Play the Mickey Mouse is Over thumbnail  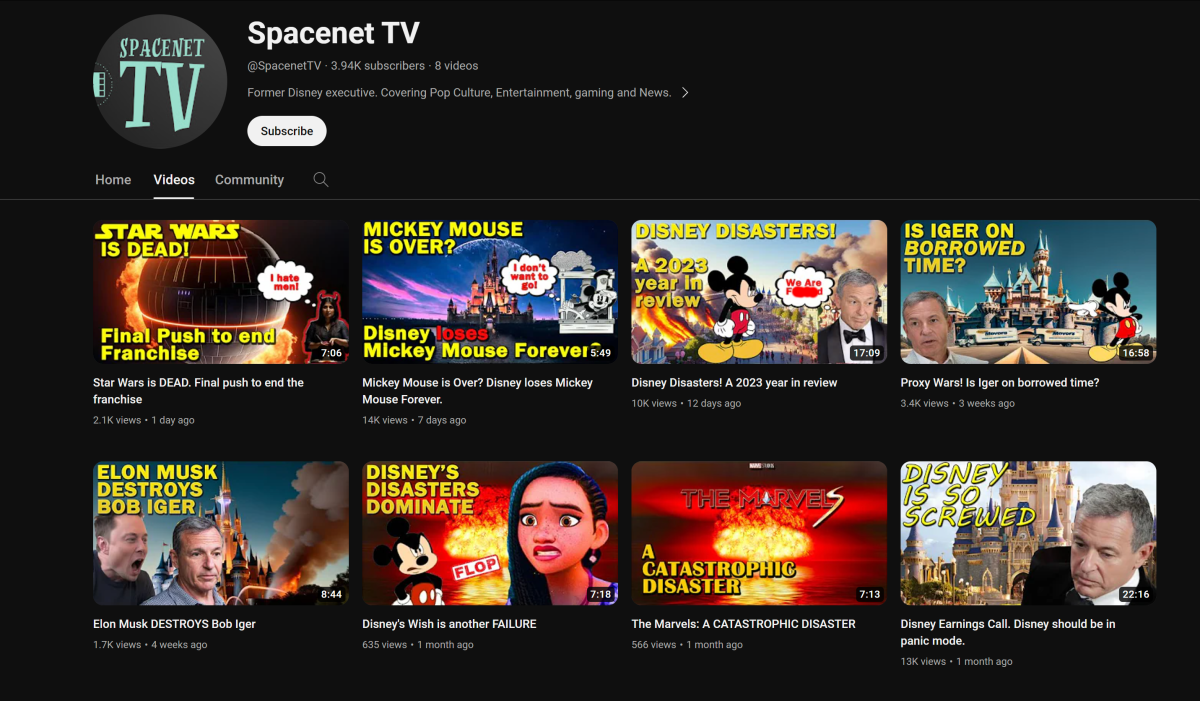[x=490, y=292]
